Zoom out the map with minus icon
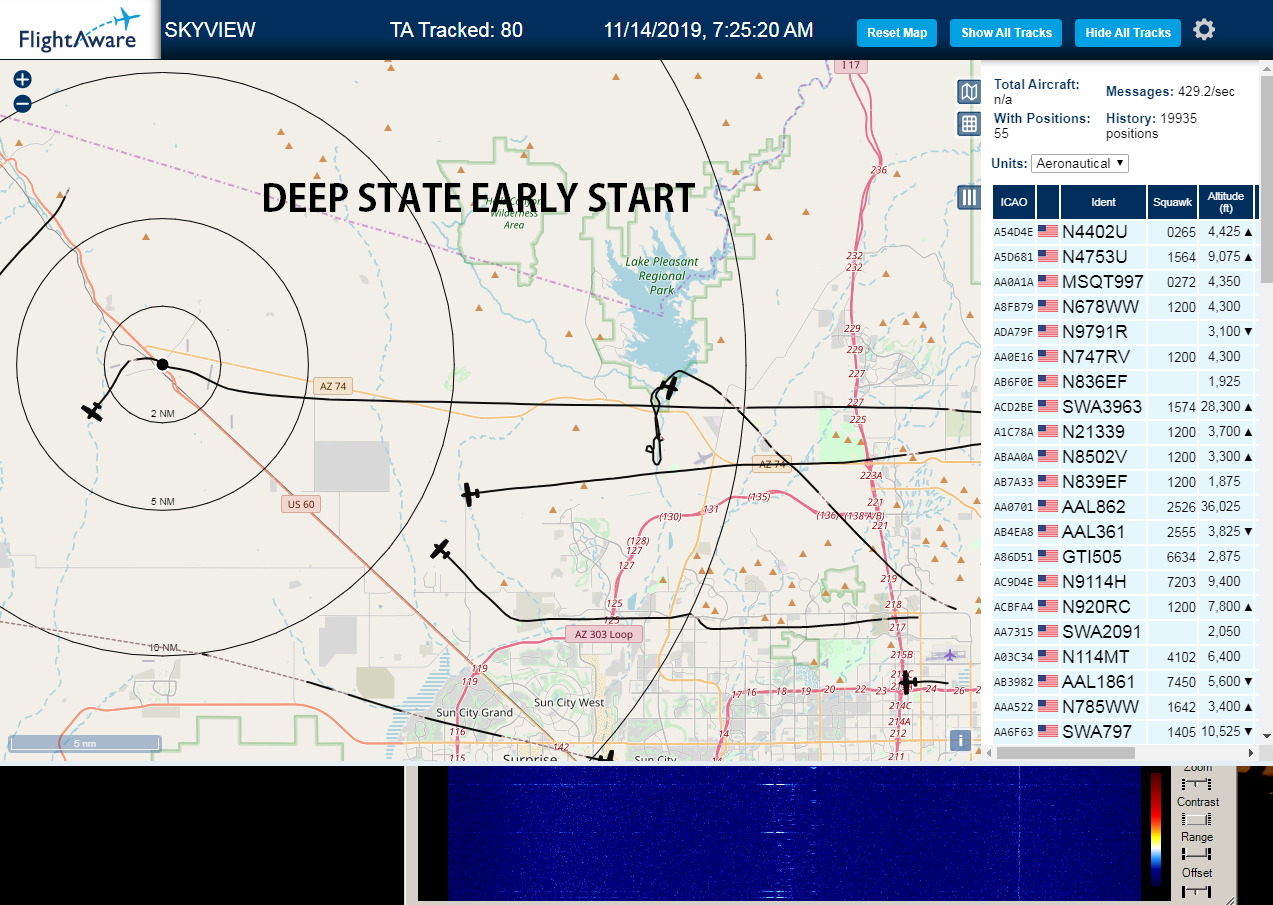The width and height of the screenshot is (1273, 905). 22,103
